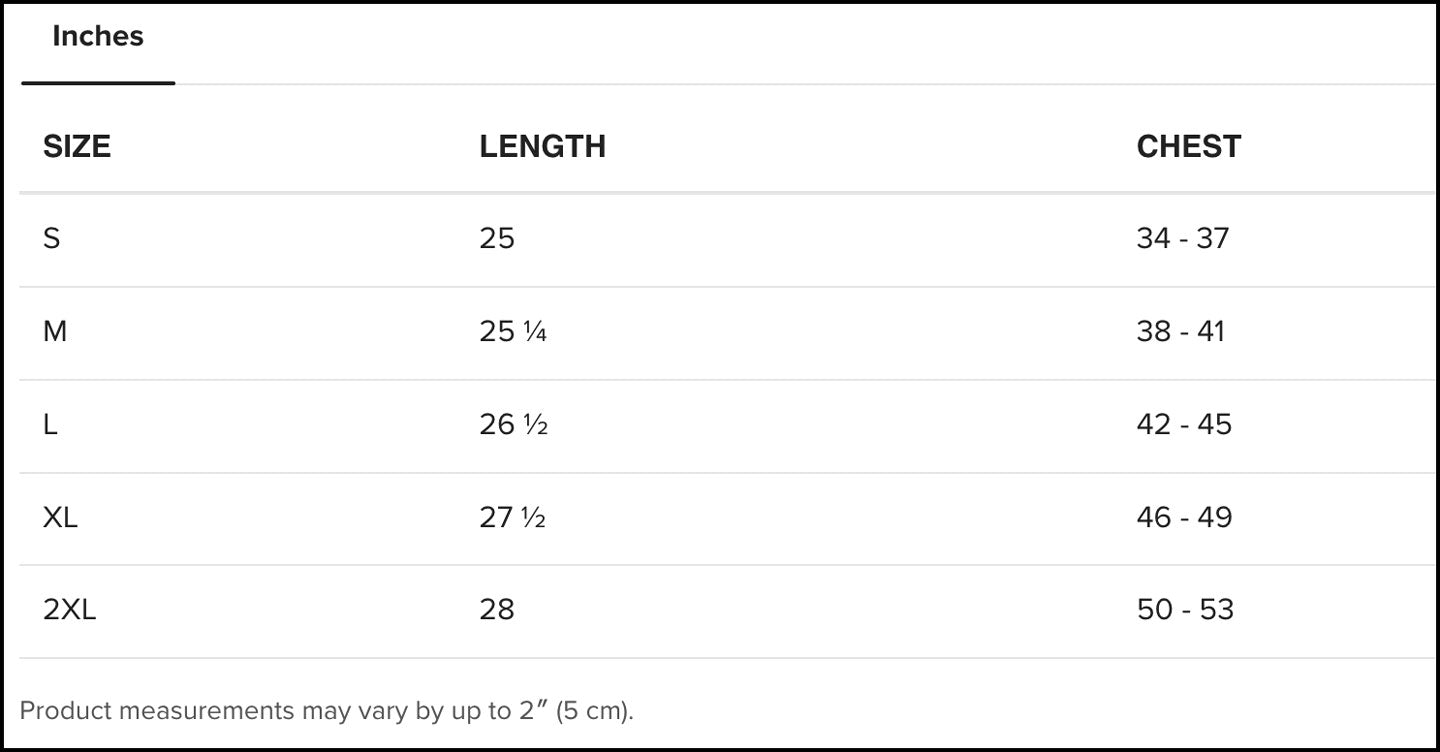
Task: Select size M row
Action: (55, 331)
